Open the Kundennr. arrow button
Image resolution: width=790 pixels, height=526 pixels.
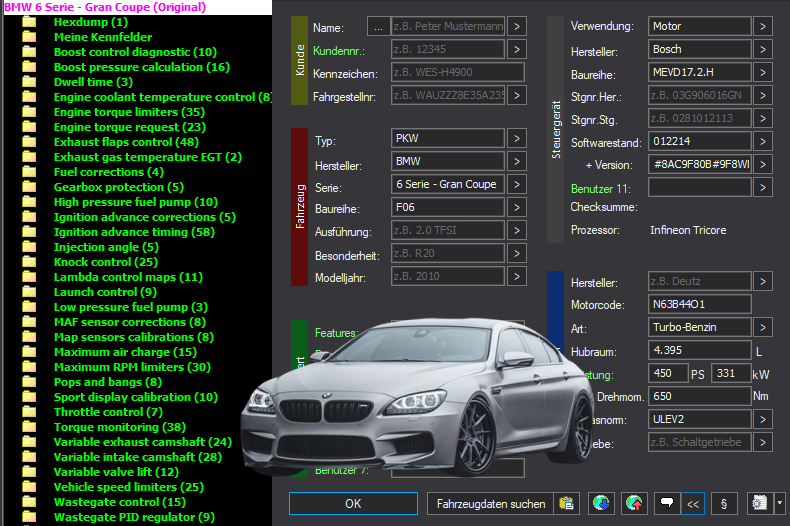click(517, 49)
